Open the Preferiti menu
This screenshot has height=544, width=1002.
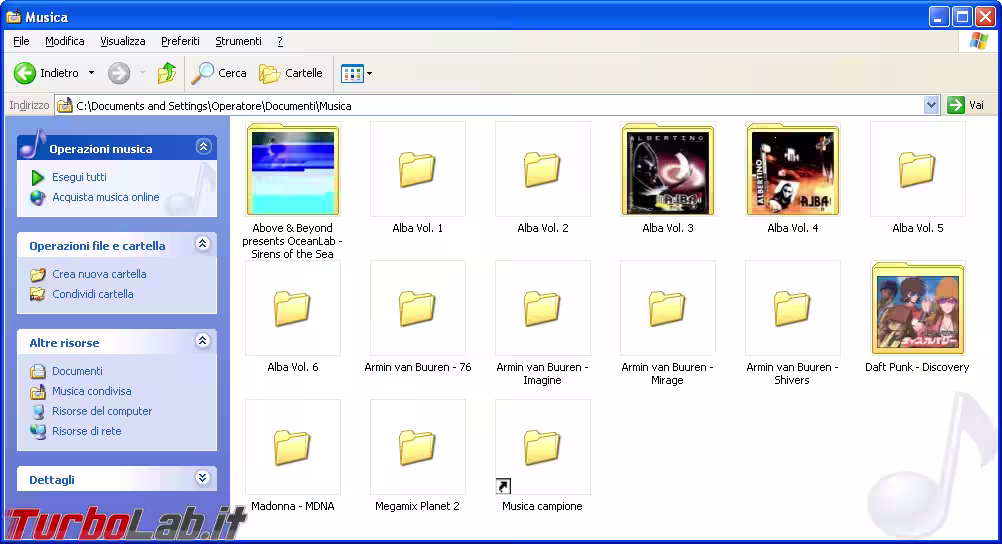[180, 41]
